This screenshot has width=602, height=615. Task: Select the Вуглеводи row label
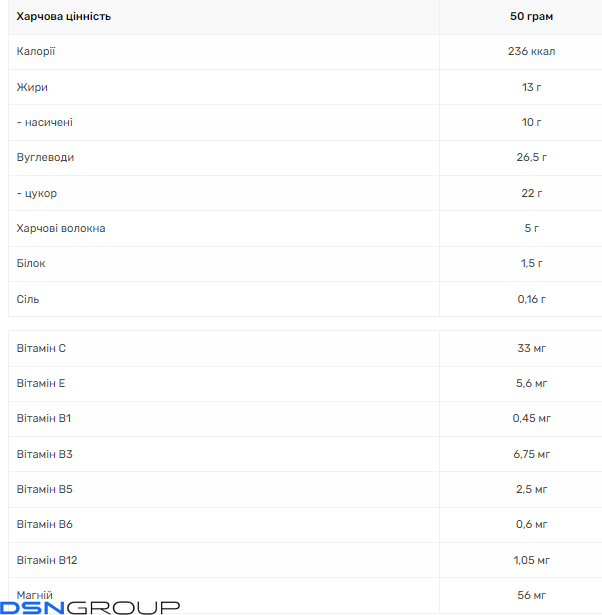click(45, 157)
